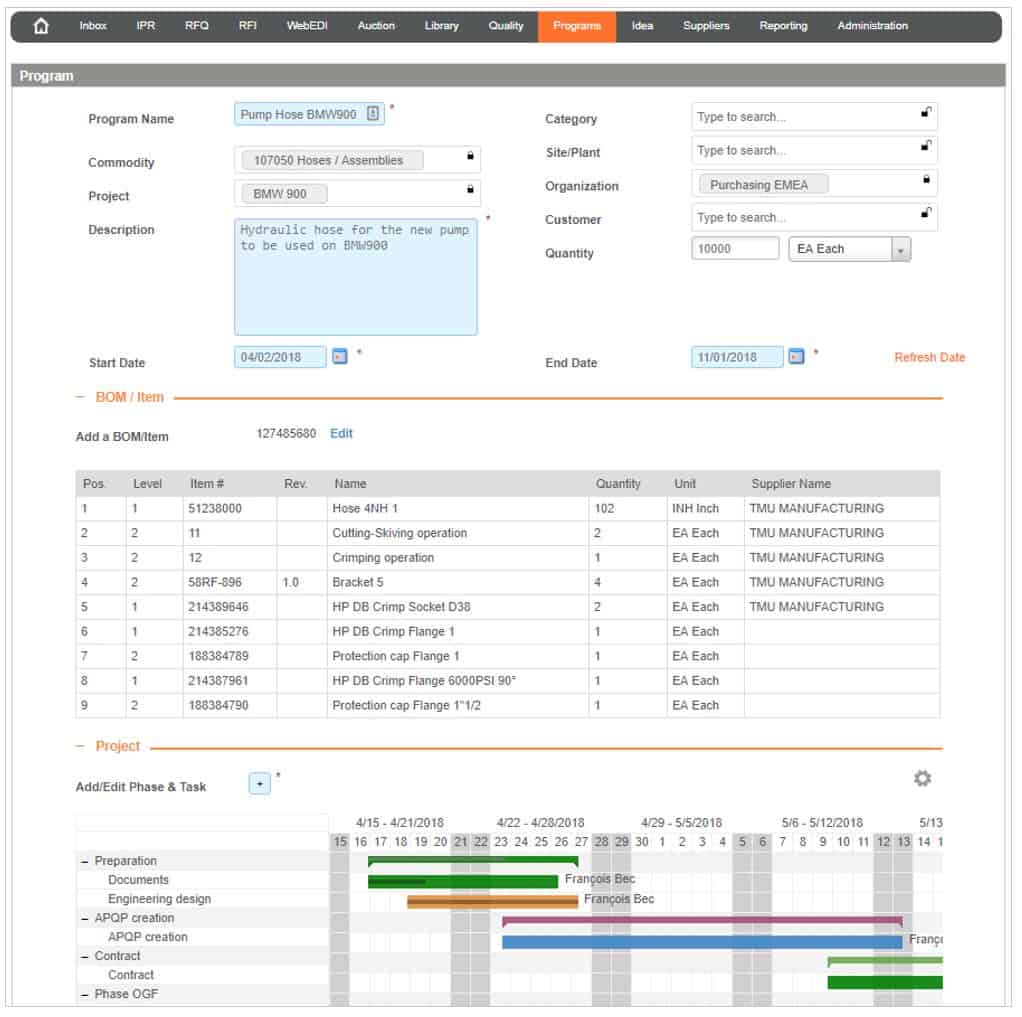Open the RFQ menu
Screen dimensions: 1022x1017
coord(197,26)
